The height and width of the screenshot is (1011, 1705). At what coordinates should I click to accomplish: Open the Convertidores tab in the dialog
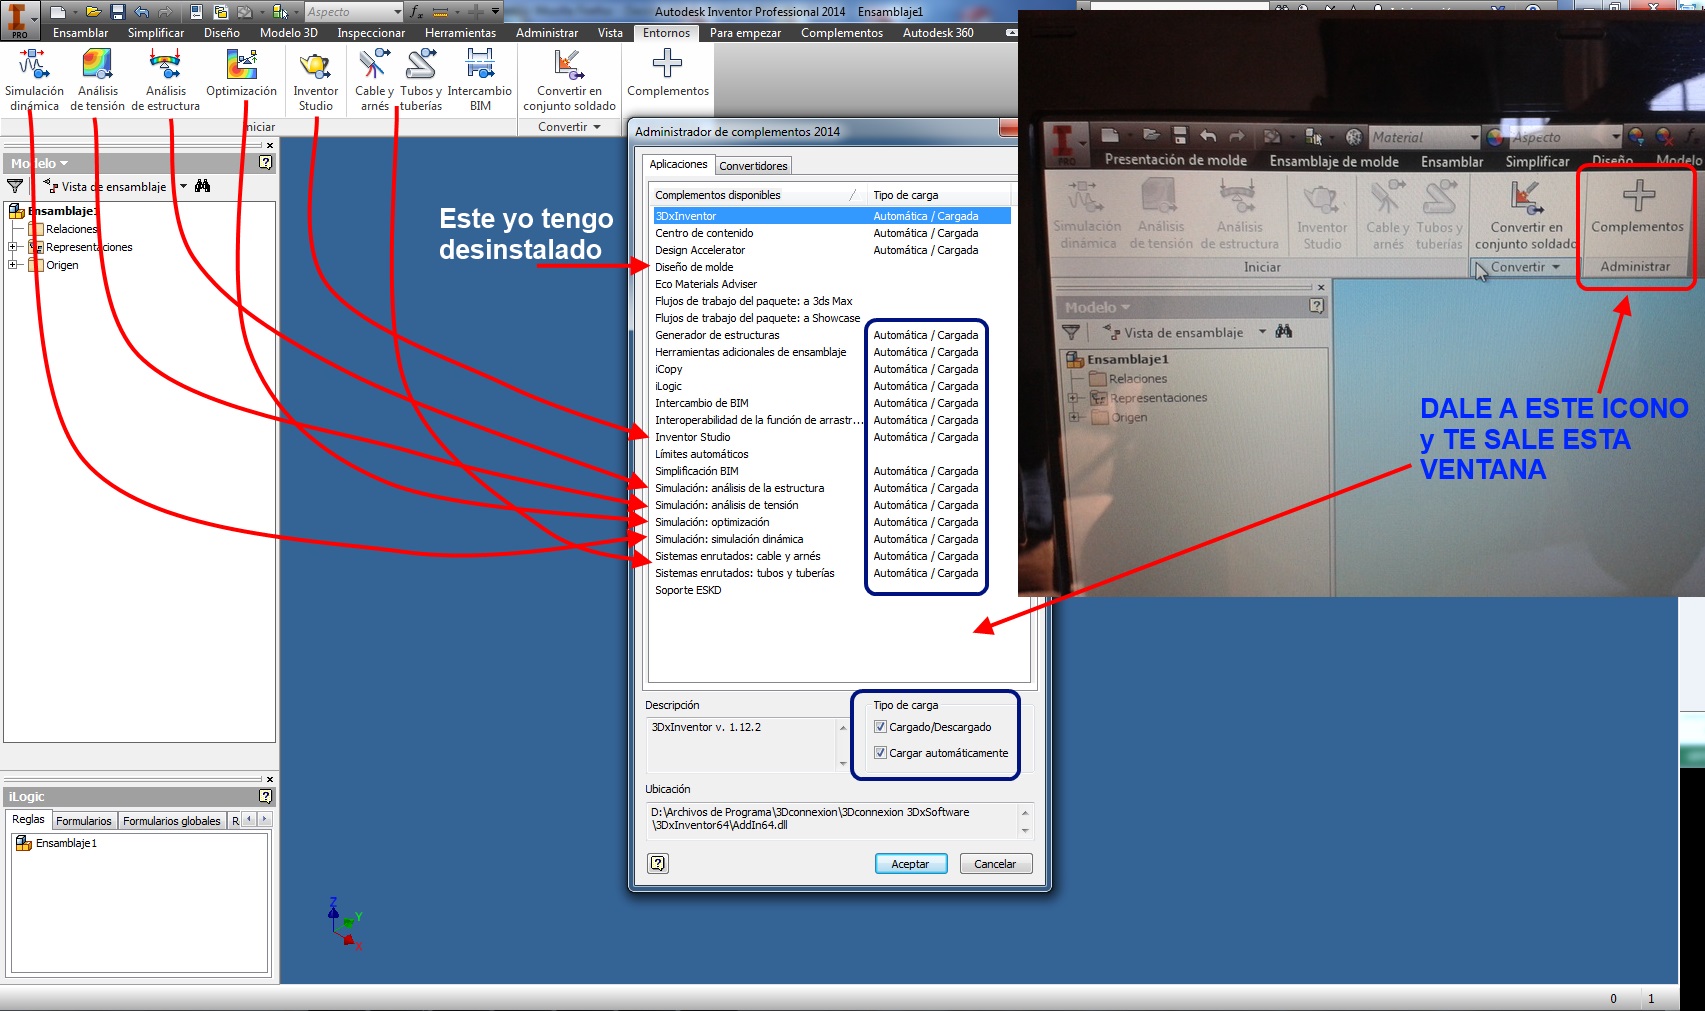[753, 166]
